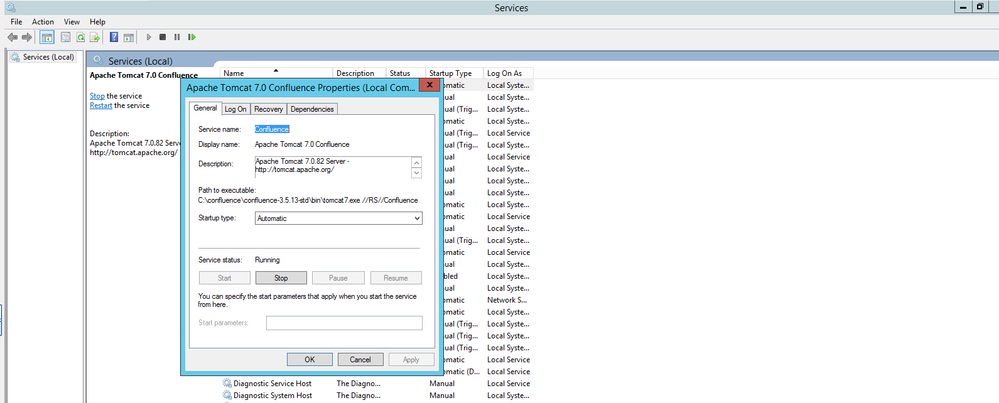This screenshot has width=999, height=403.
Task: Switch to the Log On tab
Action: pos(235,109)
